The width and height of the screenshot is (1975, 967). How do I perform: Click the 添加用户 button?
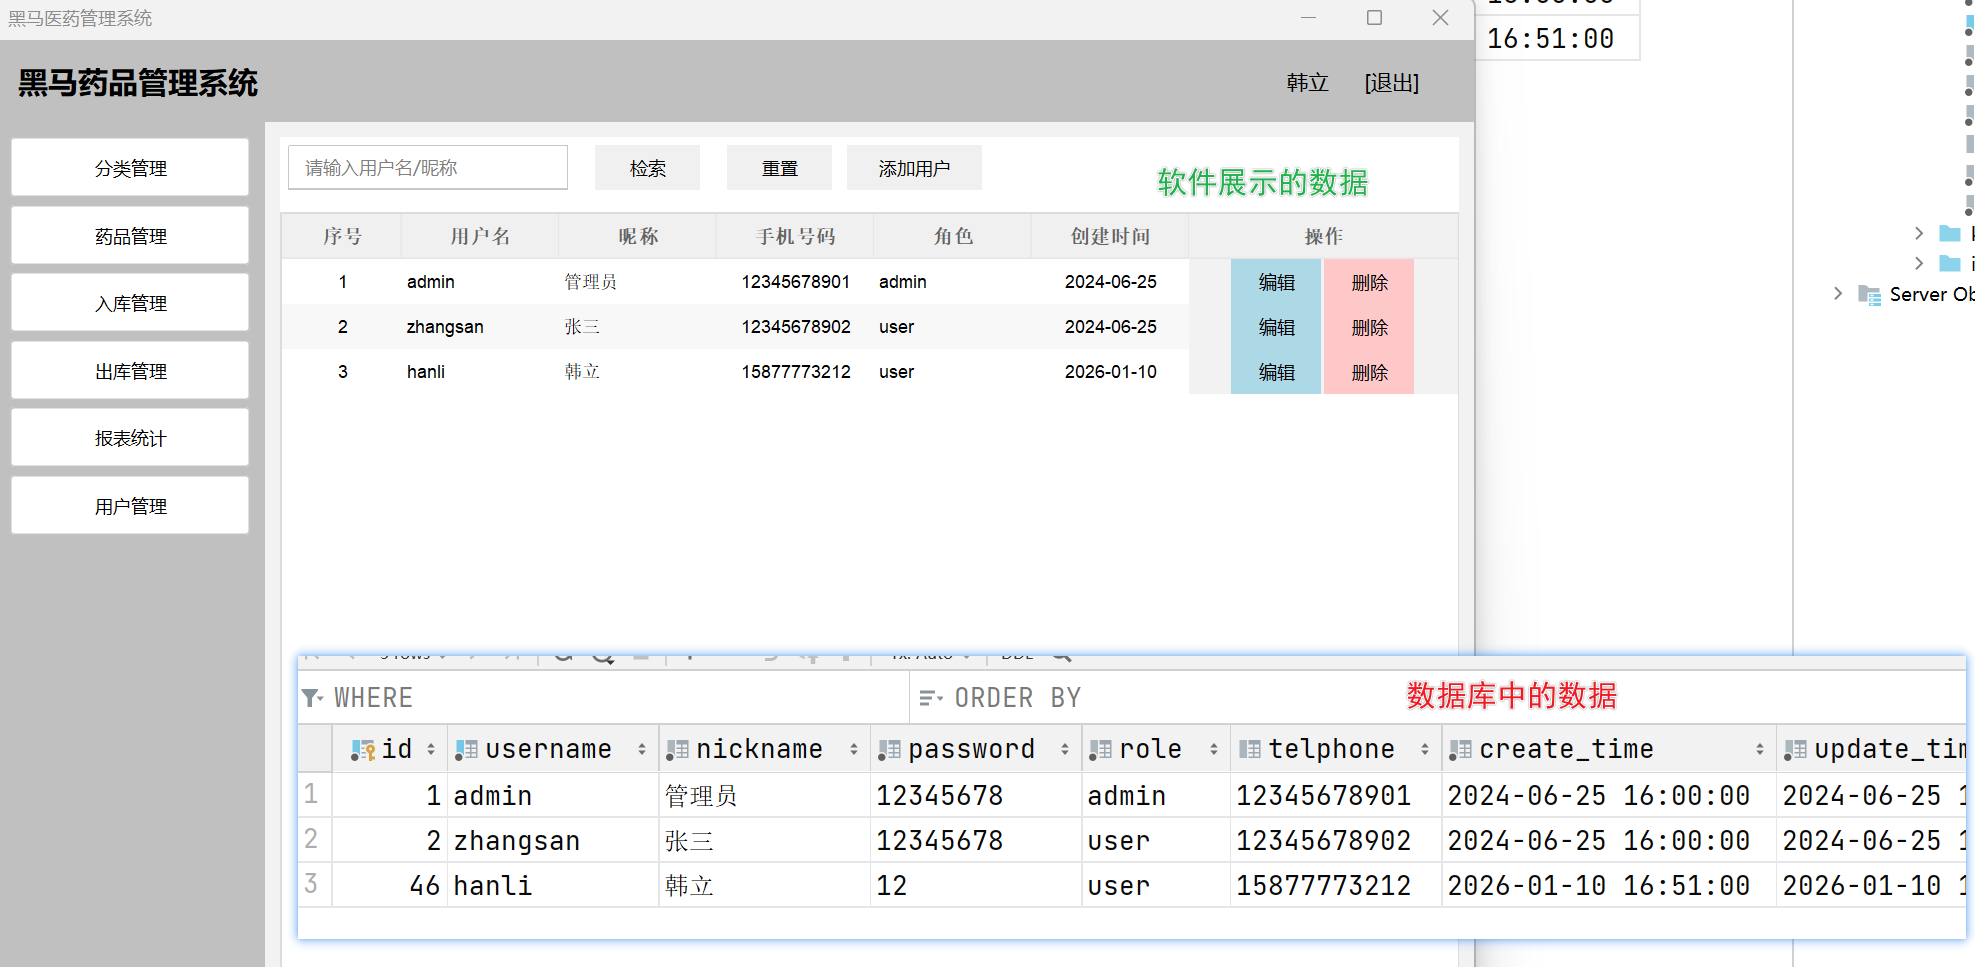913,168
